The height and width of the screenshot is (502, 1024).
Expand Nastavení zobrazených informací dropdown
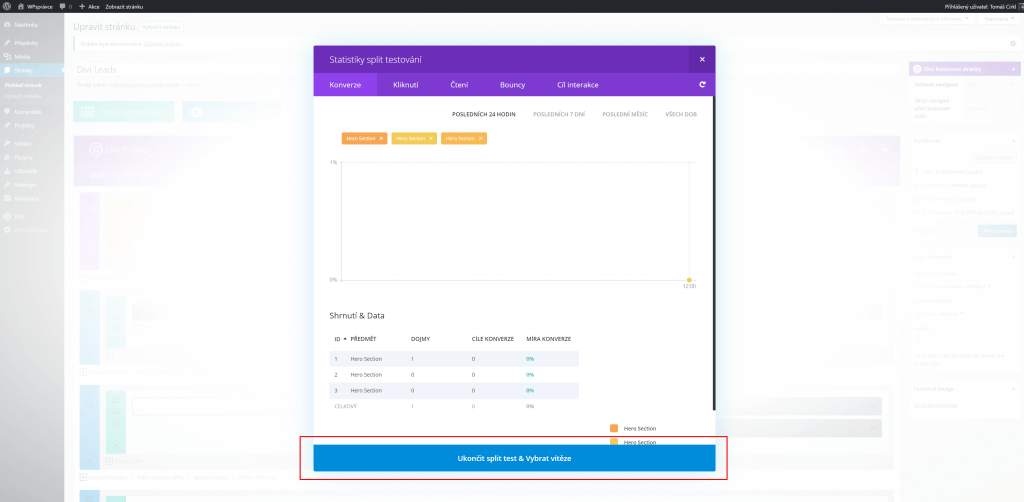pyautogui.click(x=926, y=19)
